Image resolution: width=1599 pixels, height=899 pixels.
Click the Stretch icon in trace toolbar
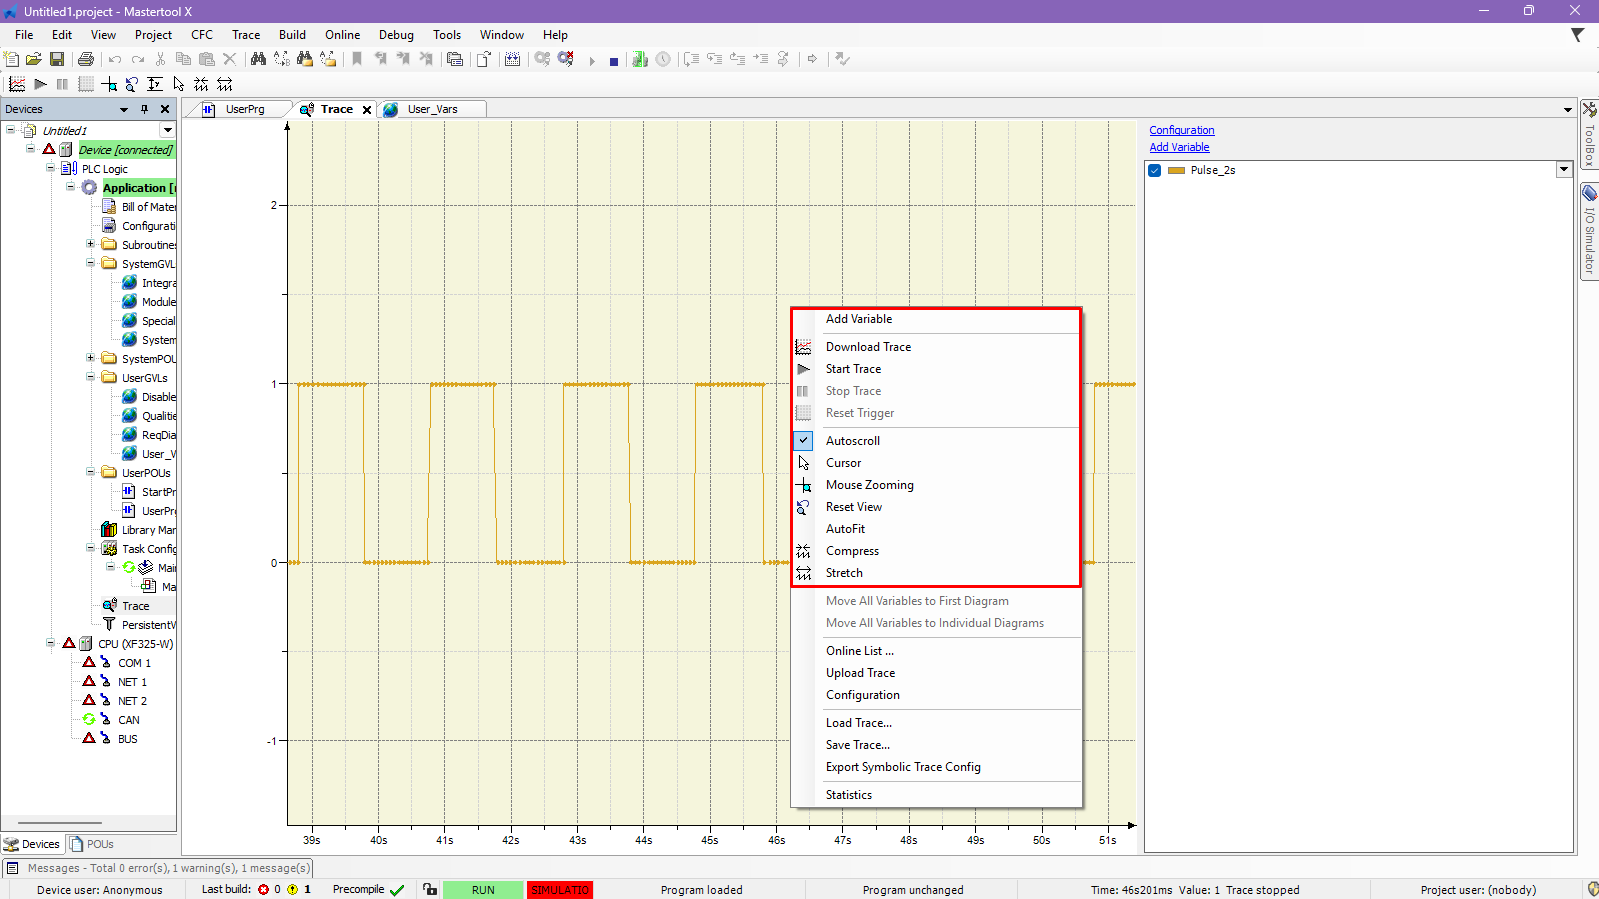coord(225,84)
